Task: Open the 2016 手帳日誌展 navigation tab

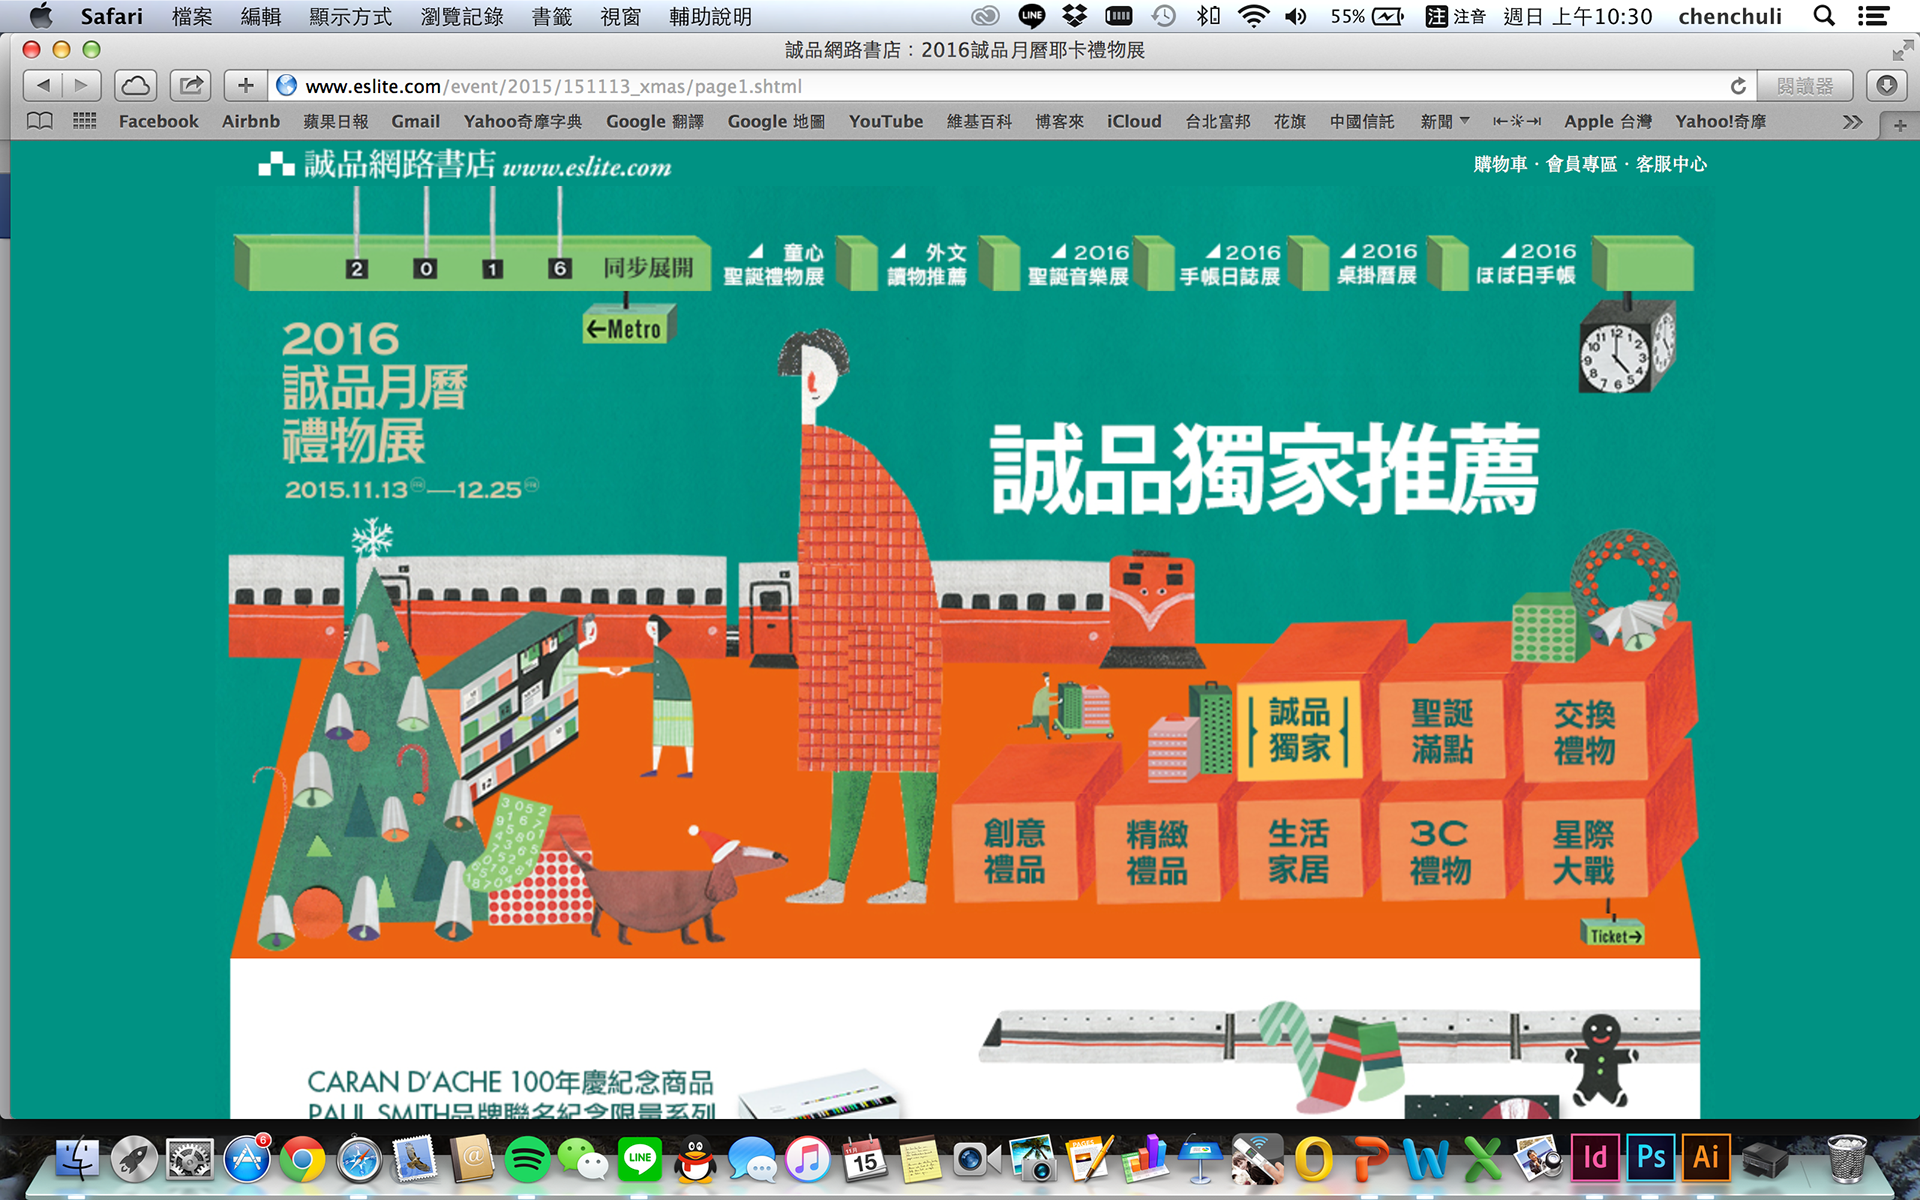Action: [x=1230, y=264]
